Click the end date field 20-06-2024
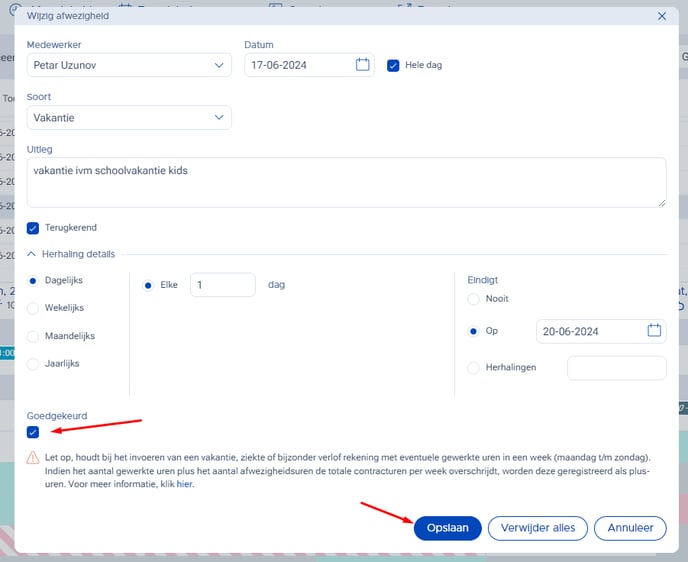Image resolution: width=688 pixels, height=562 pixels. (601, 331)
